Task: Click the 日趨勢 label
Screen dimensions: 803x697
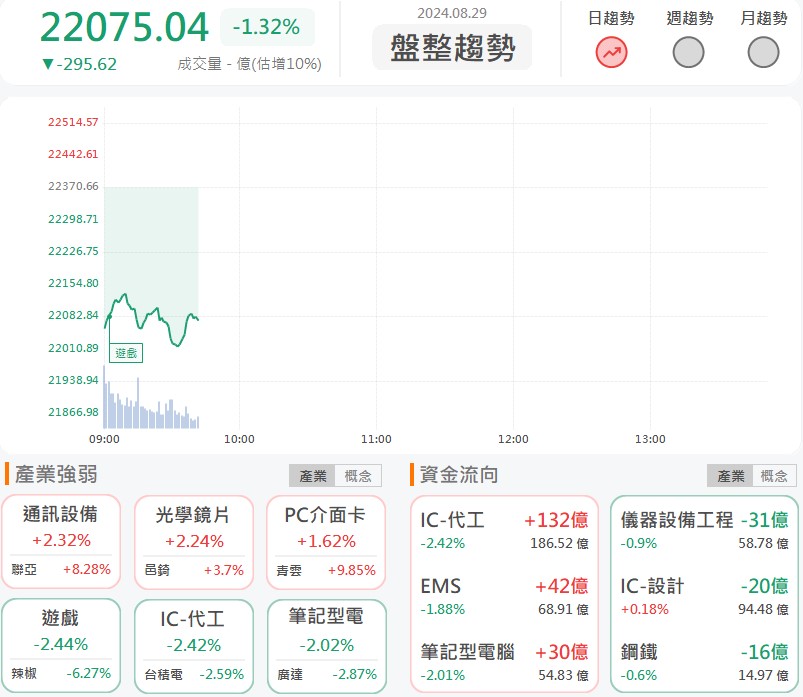Action: (x=611, y=18)
